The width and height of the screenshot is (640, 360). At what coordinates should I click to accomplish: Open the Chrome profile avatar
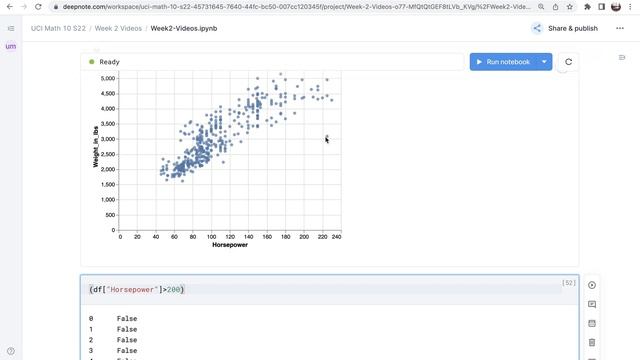616,7
